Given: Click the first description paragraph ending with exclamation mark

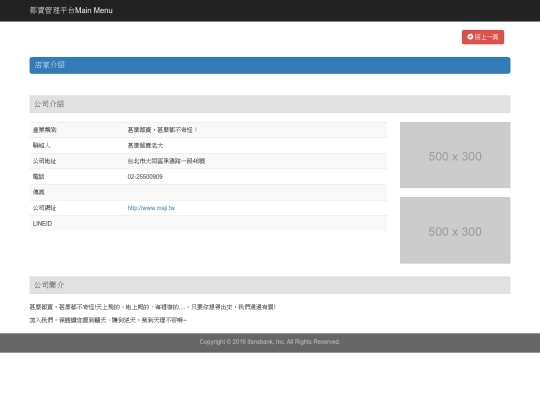Looking at the screenshot, I should click(153, 307).
